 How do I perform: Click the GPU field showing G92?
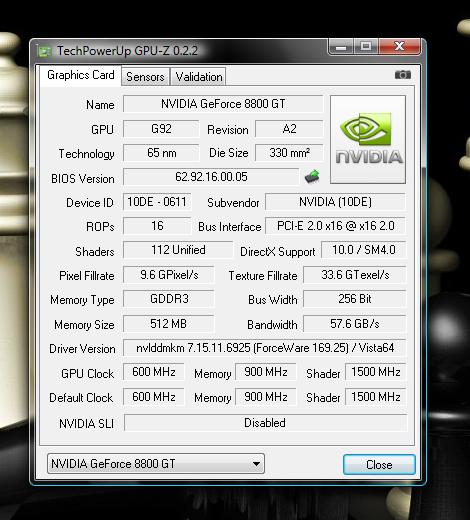[x=161, y=129]
